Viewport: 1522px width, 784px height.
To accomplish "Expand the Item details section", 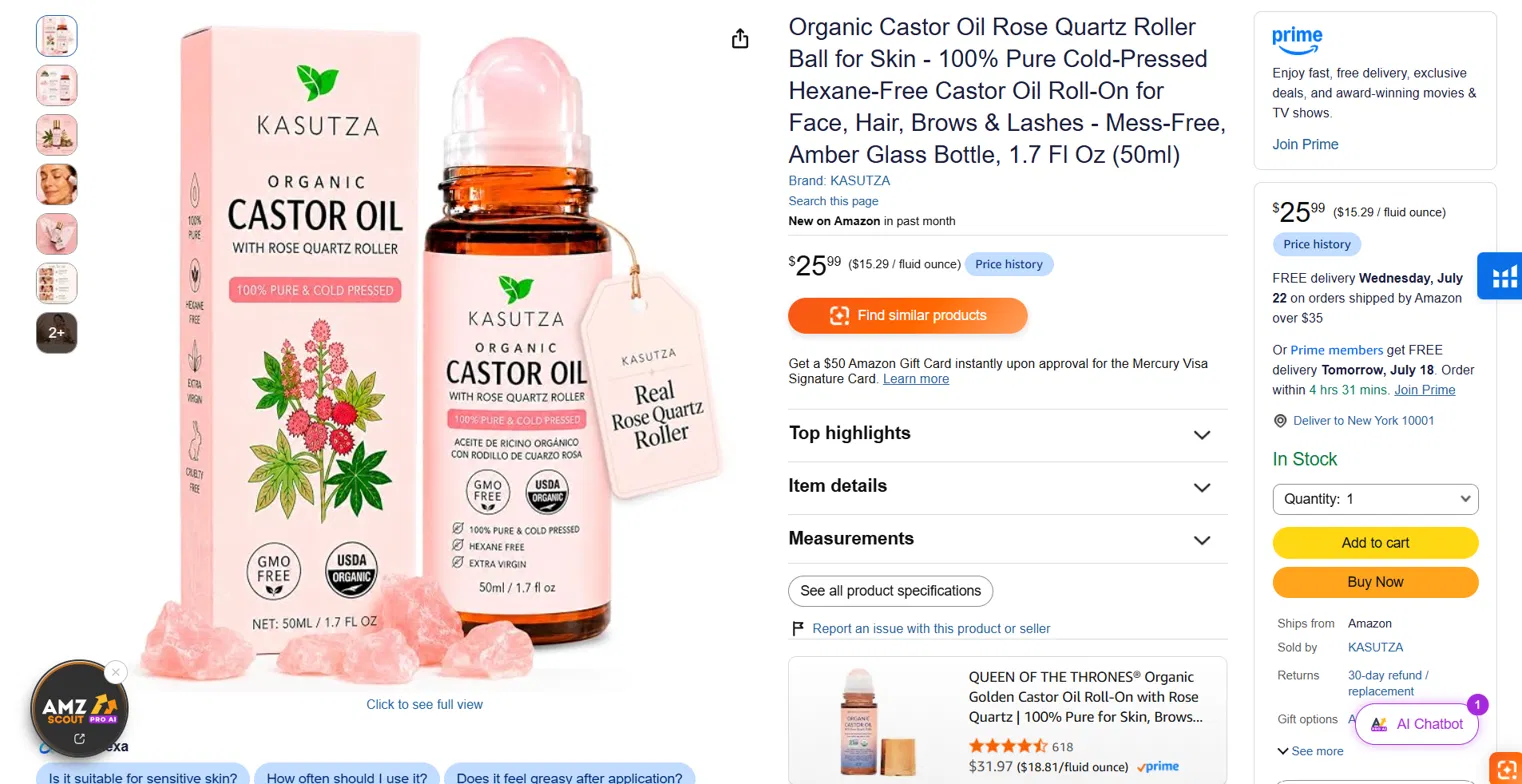I will [1007, 487].
